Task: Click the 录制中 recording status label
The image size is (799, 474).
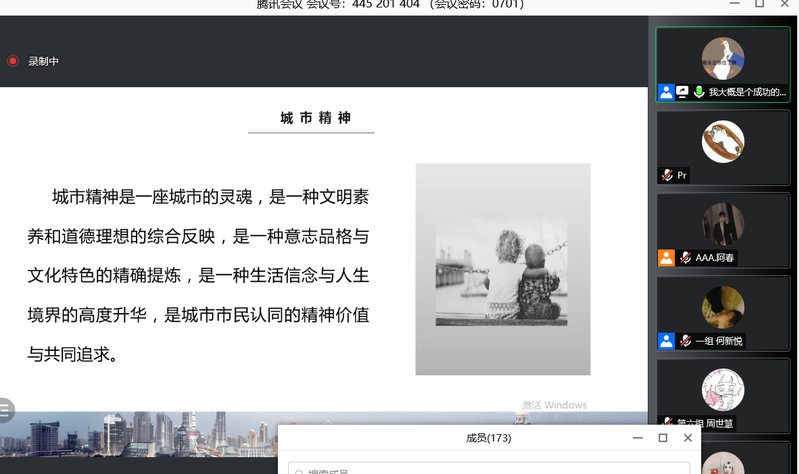Action: point(44,61)
